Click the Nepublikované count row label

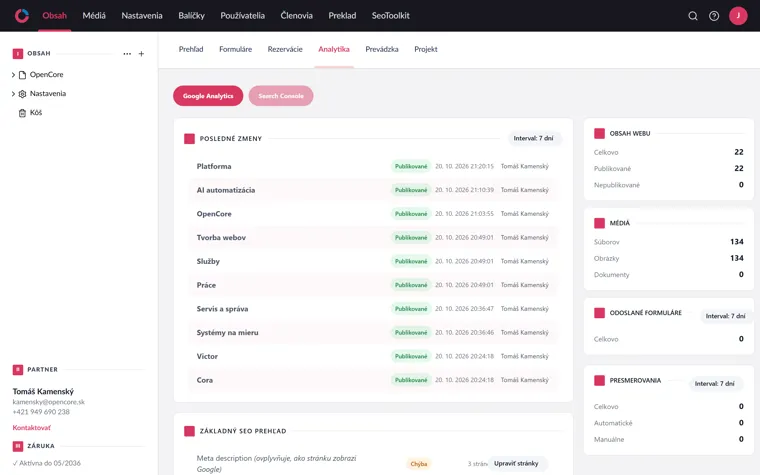(617, 185)
